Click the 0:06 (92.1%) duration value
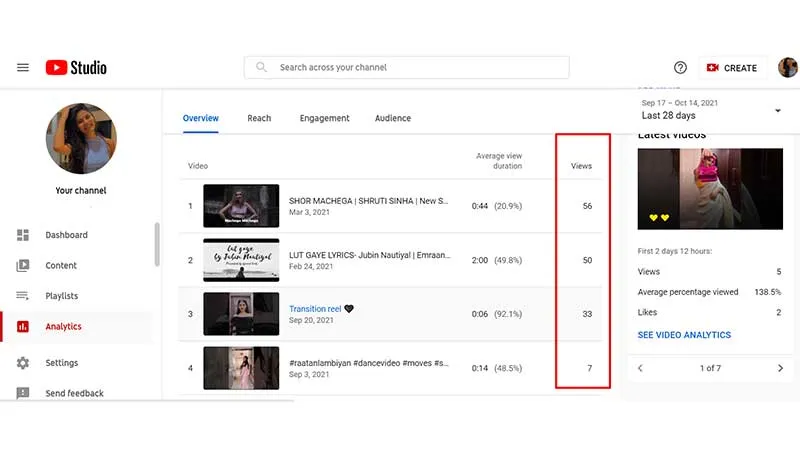Viewport: 800px width, 450px height. 497,314
